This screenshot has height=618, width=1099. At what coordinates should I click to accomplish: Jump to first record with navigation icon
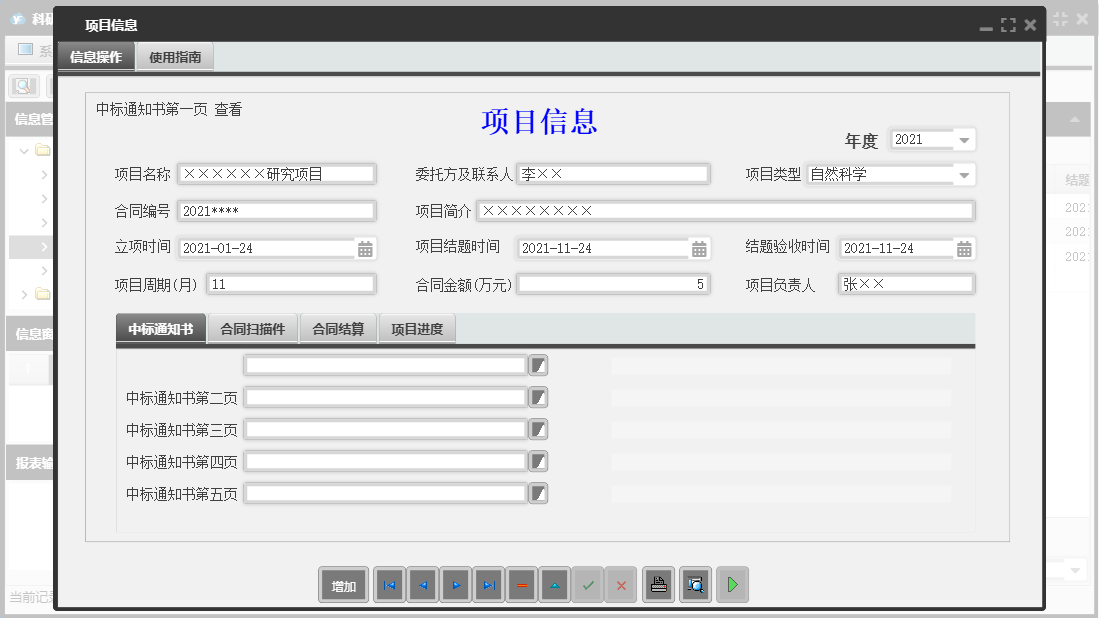coord(389,585)
